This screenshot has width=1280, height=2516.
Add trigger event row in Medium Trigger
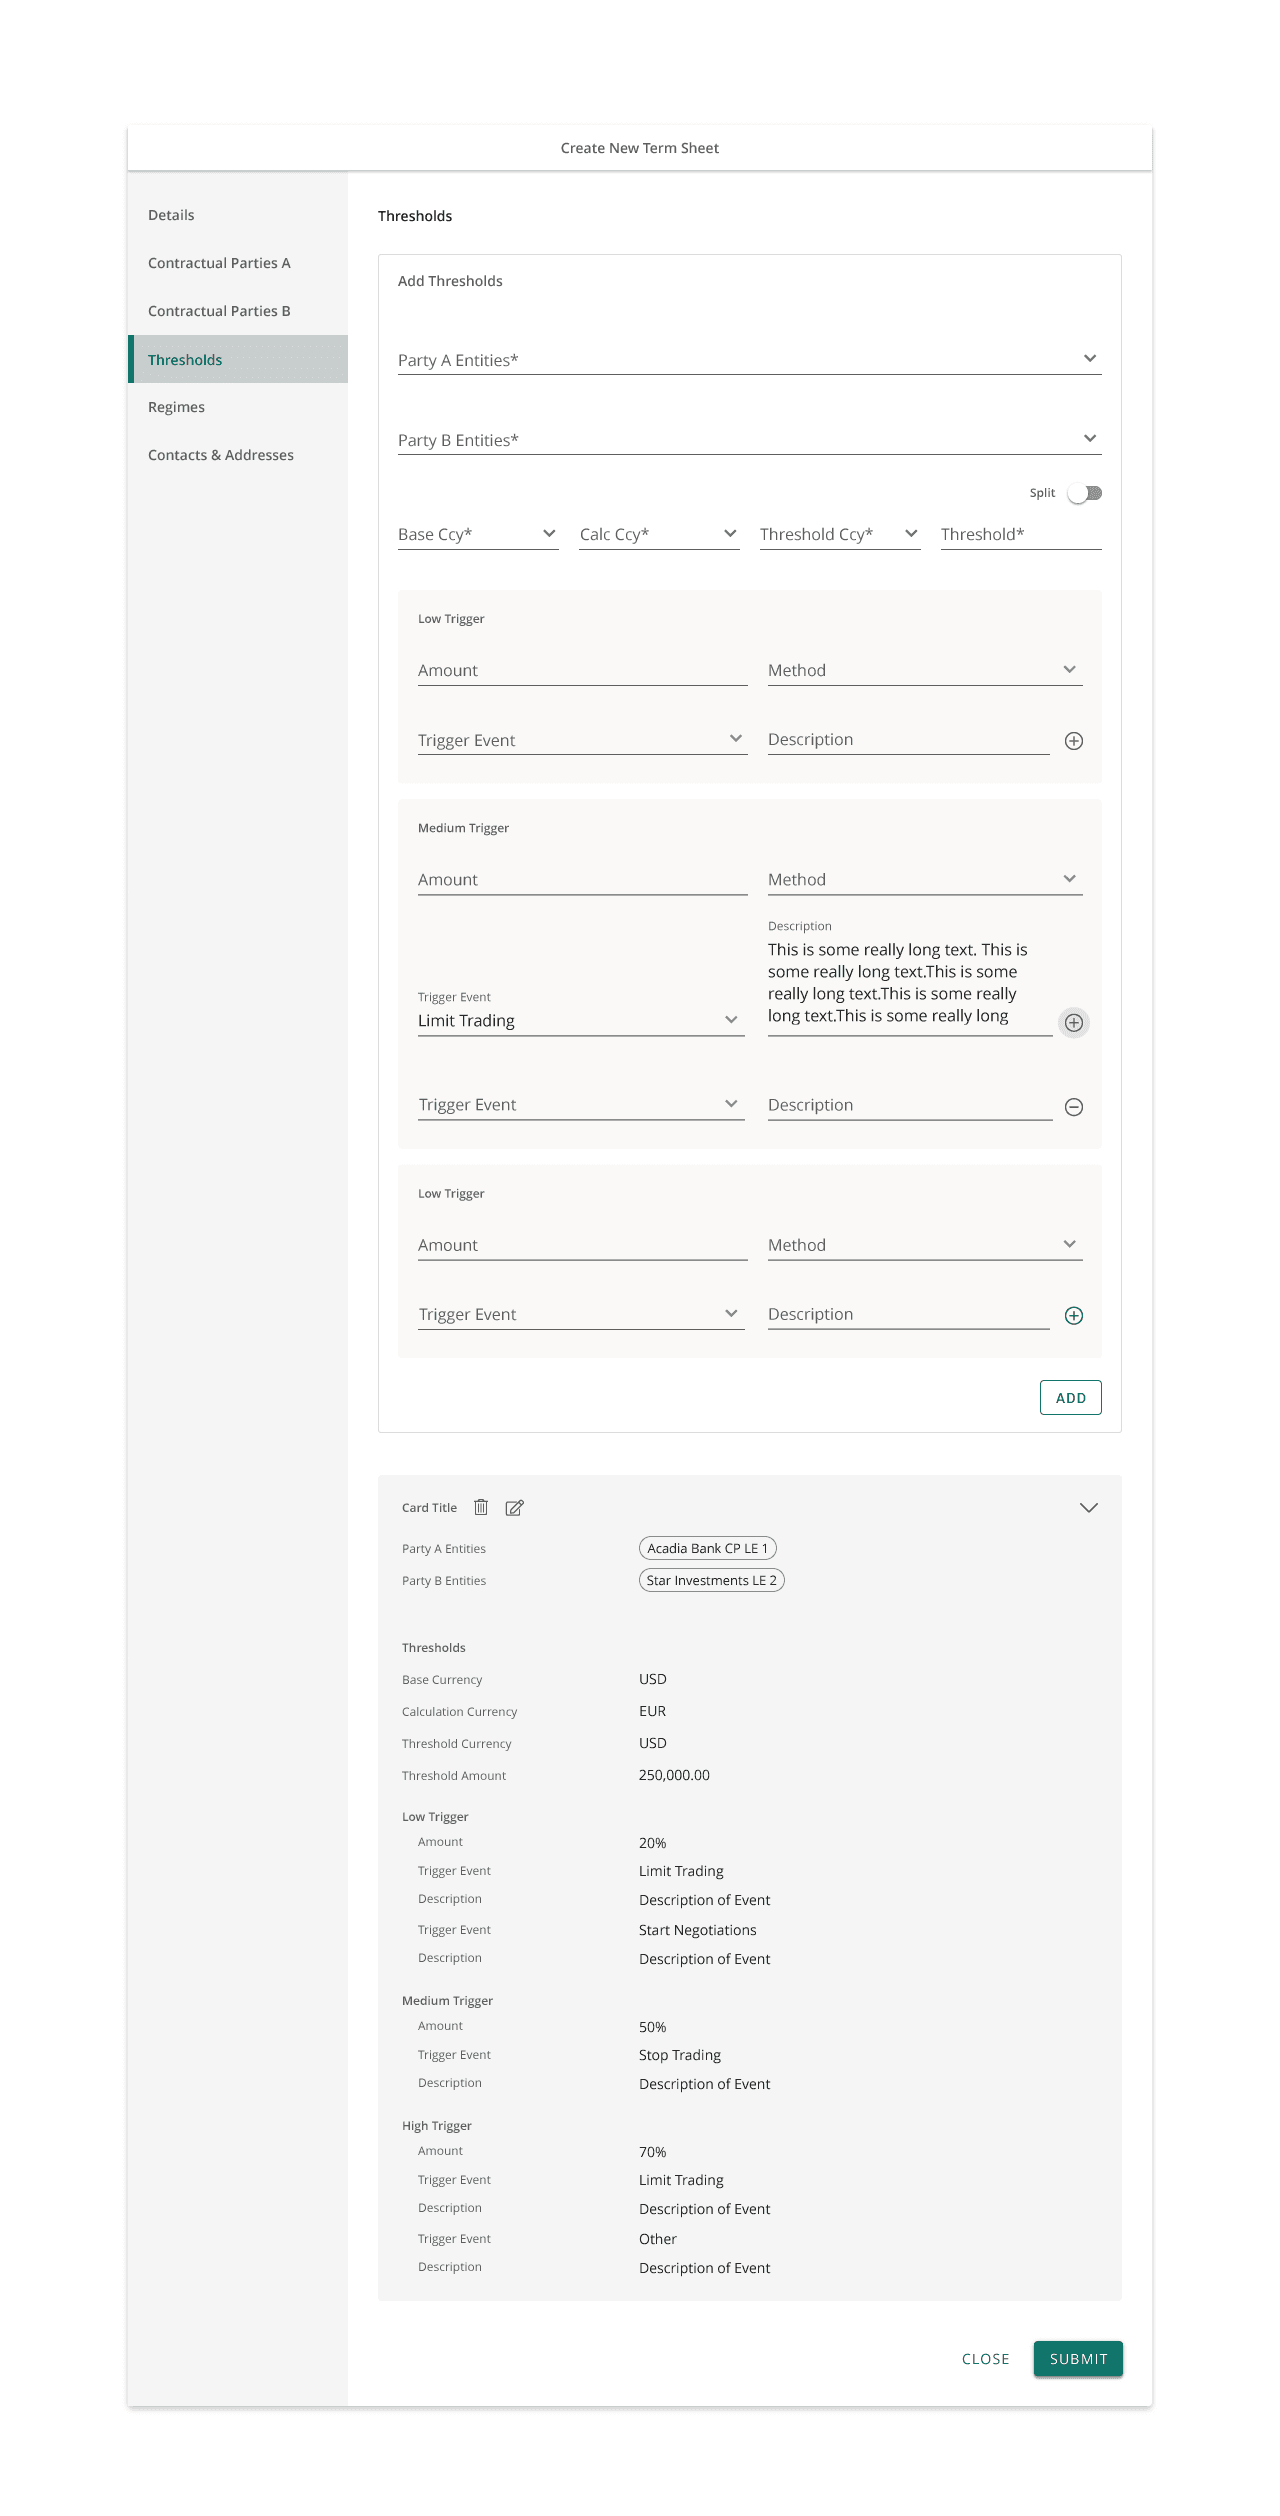tap(1073, 1022)
